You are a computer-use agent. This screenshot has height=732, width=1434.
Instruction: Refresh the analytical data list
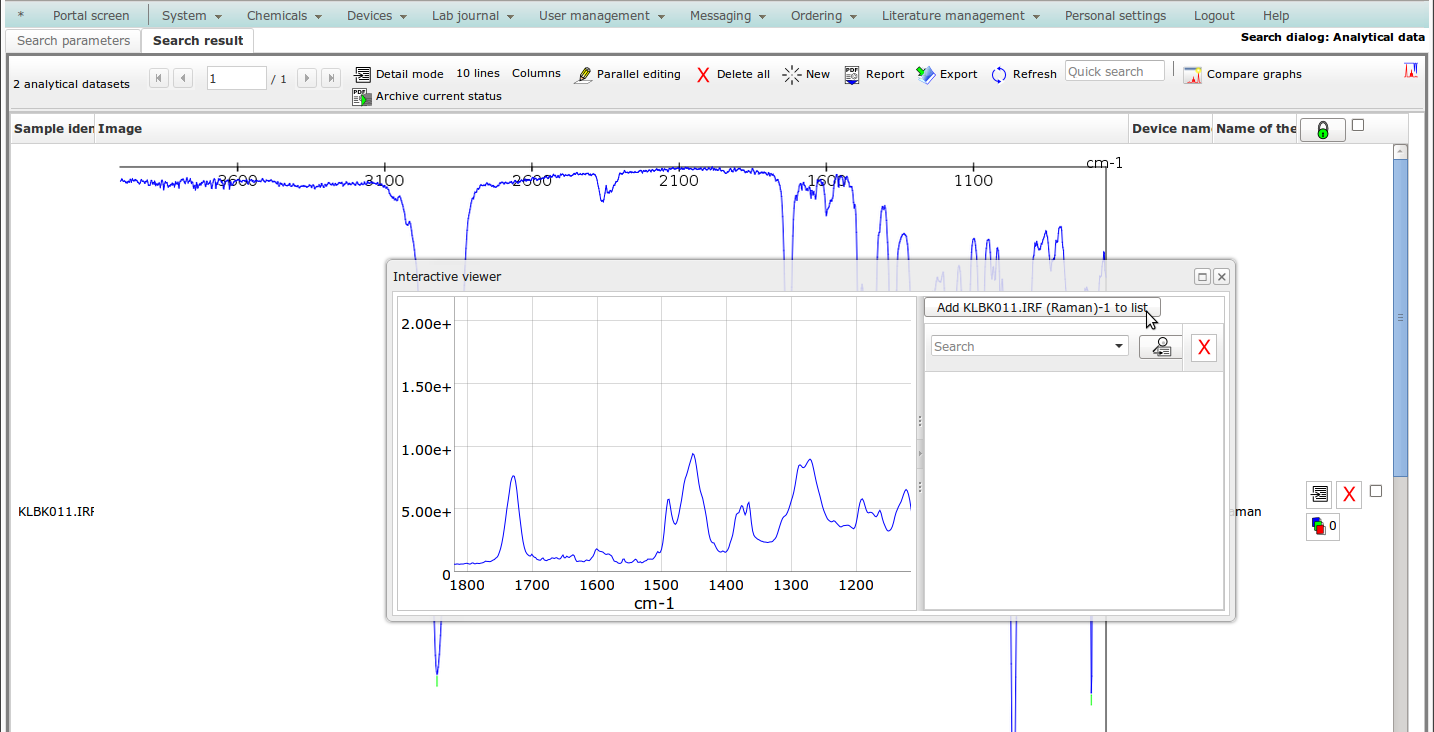point(1024,74)
